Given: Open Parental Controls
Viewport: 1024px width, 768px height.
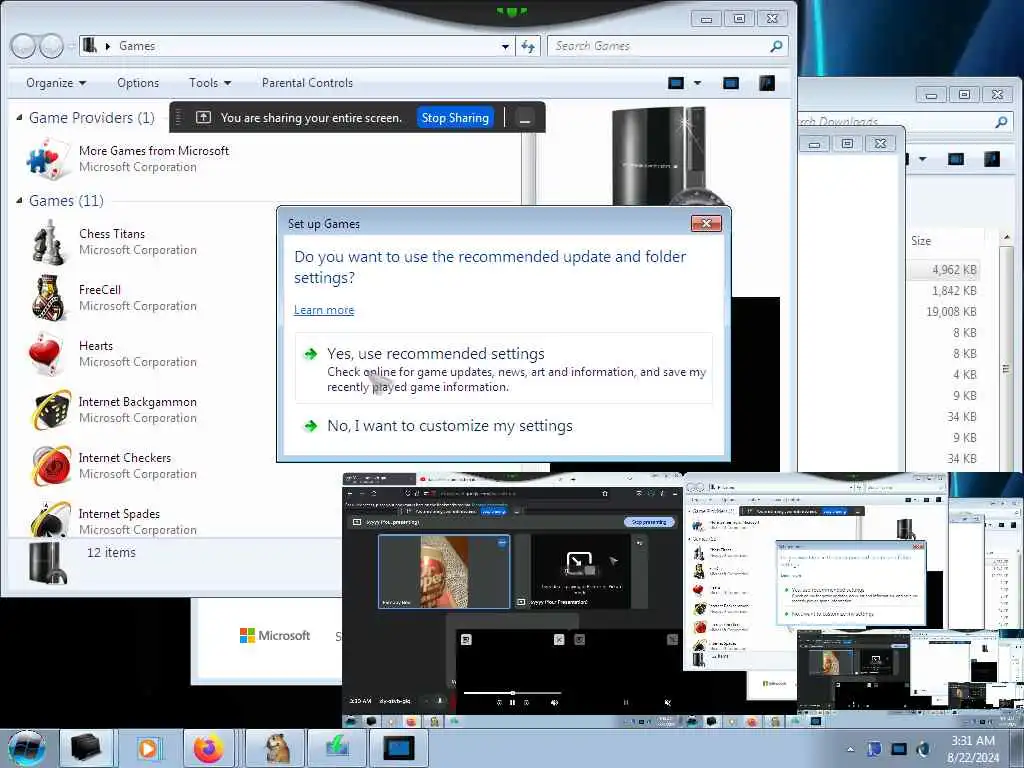Looking at the screenshot, I should click(x=307, y=83).
